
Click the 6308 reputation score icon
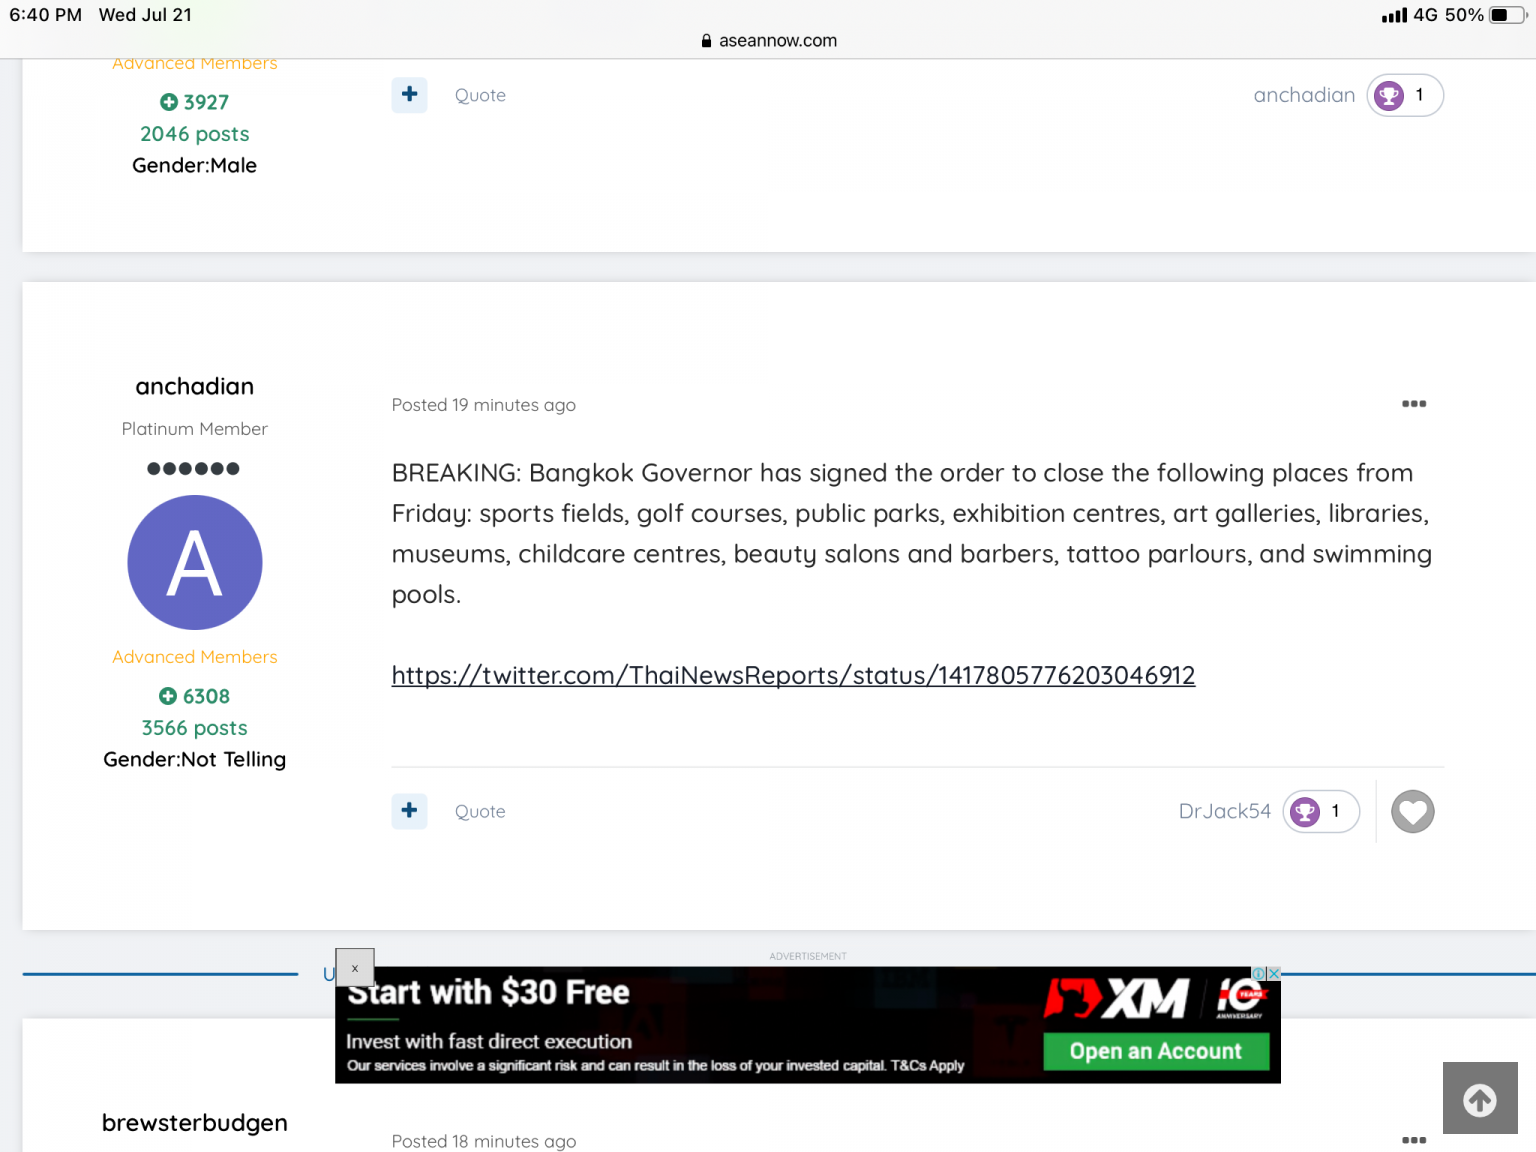[x=168, y=696]
